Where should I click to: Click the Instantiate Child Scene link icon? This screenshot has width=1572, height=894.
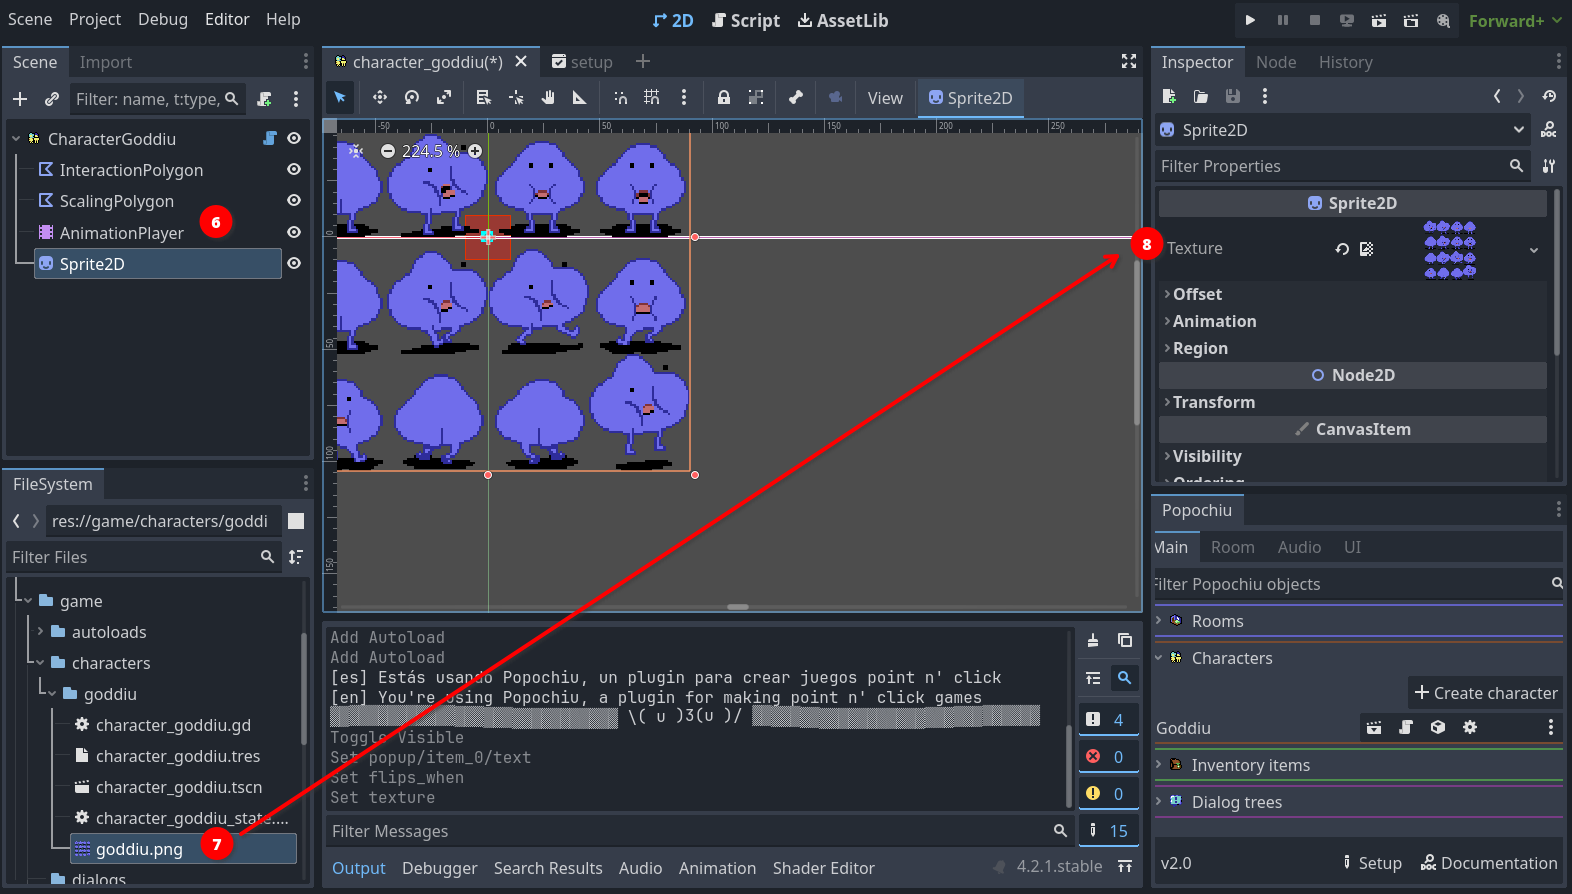pos(52,99)
